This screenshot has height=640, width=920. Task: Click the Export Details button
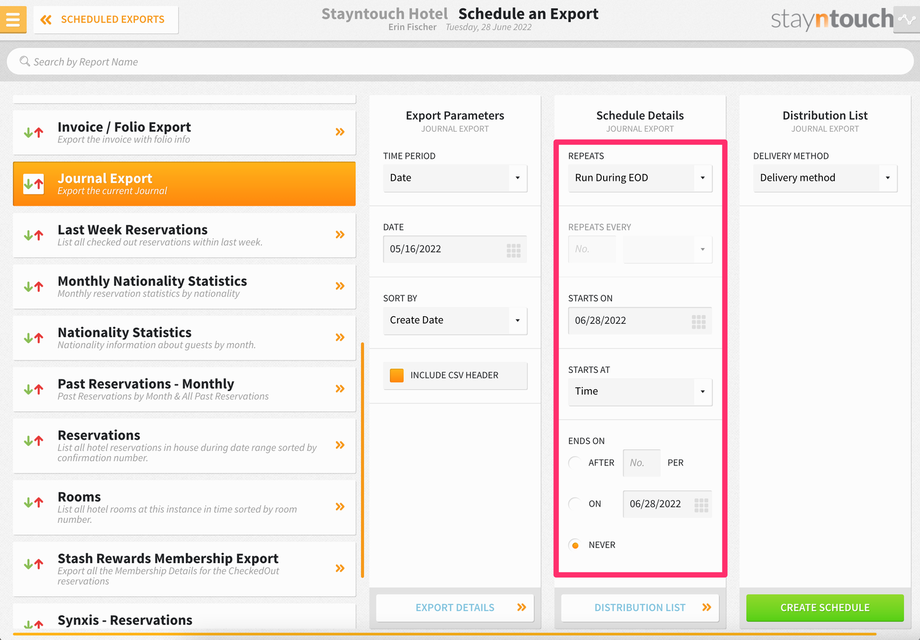[455, 608]
